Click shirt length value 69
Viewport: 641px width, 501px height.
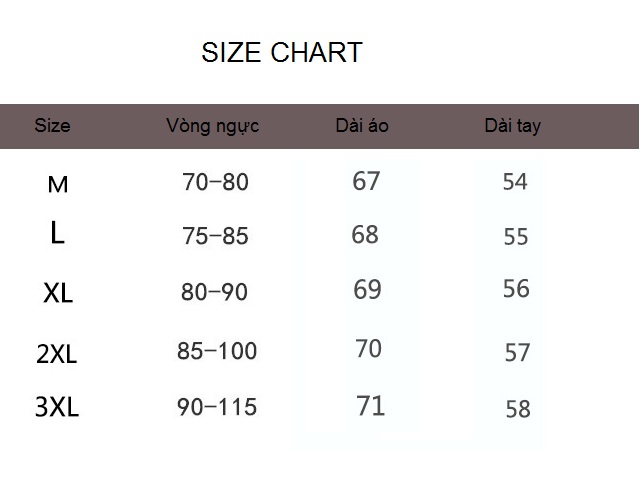(367, 289)
